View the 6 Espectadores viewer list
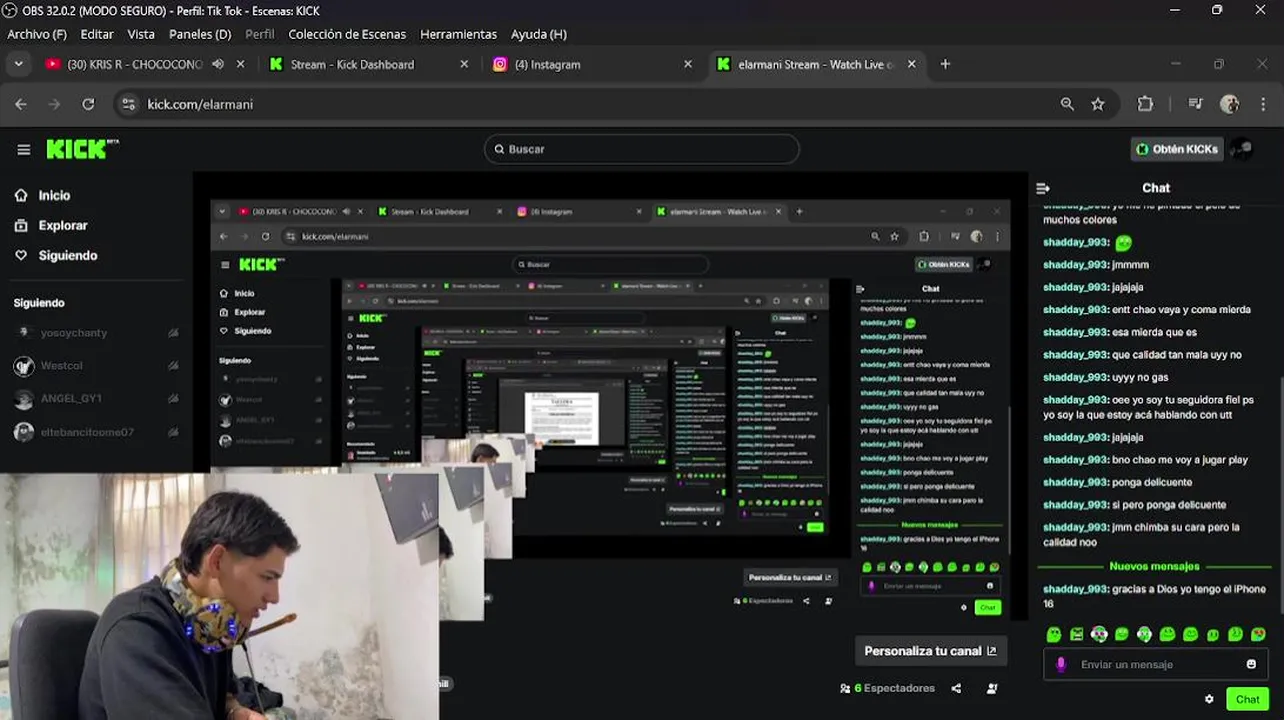 pos(887,688)
